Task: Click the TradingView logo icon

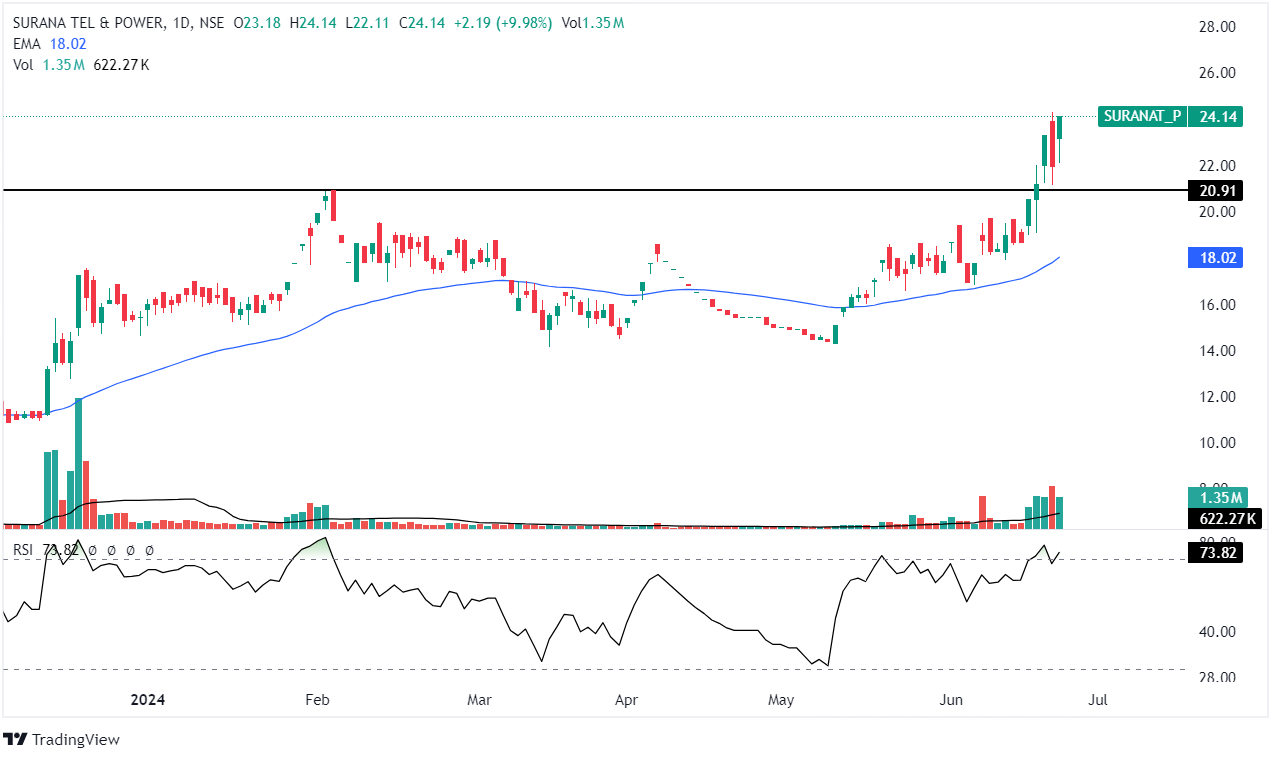Action: pos(15,739)
